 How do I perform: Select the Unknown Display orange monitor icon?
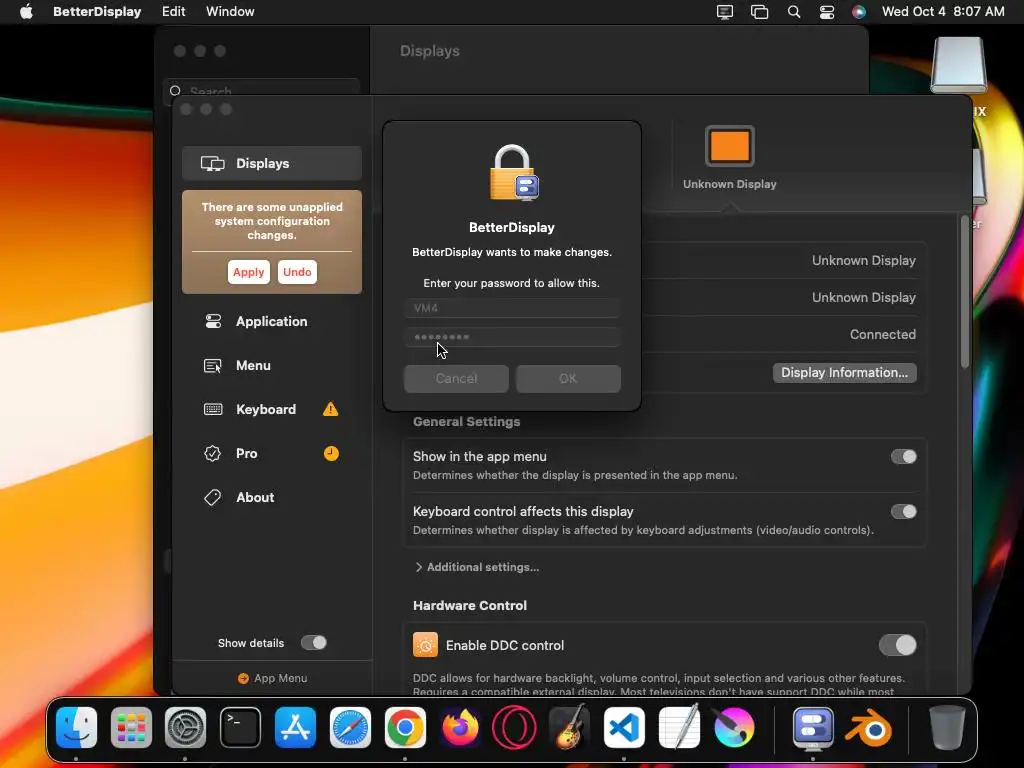point(729,146)
